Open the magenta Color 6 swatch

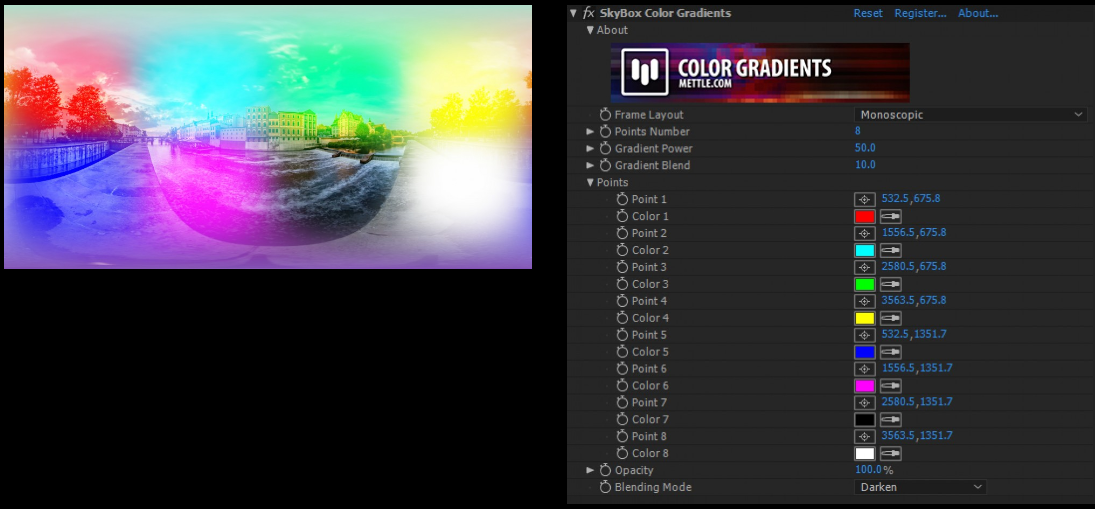(865, 386)
